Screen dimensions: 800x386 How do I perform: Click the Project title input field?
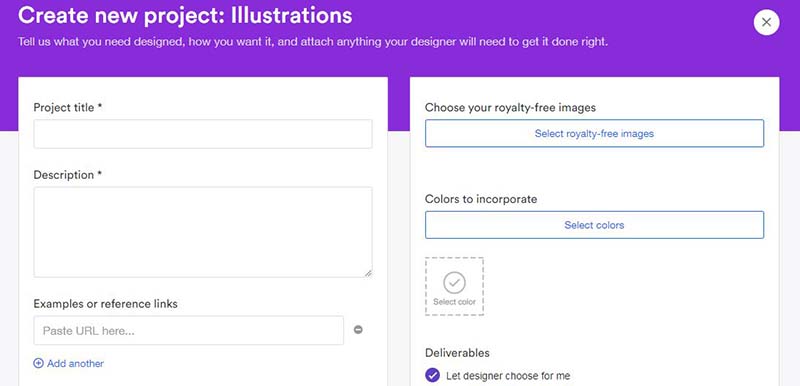coord(203,134)
